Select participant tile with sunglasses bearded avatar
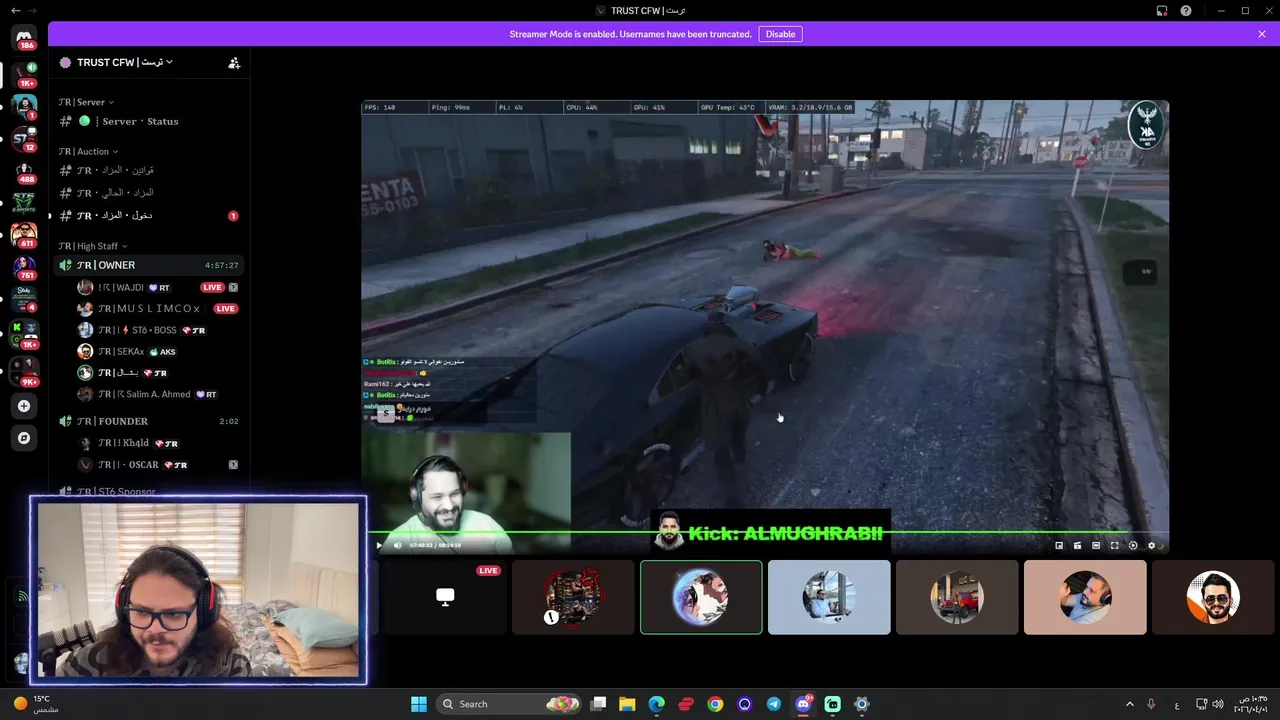The height and width of the screenshot is (720, 1280). [x=1213, y=597]
